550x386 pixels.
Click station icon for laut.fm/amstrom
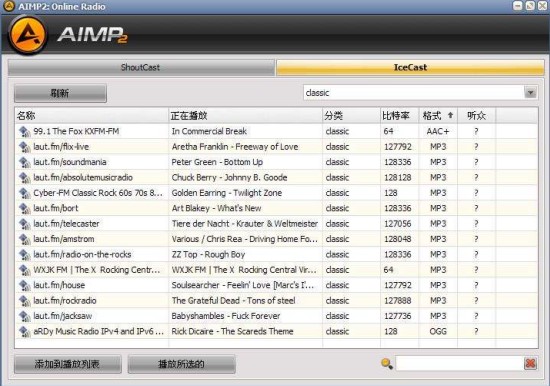pos(25,240)
